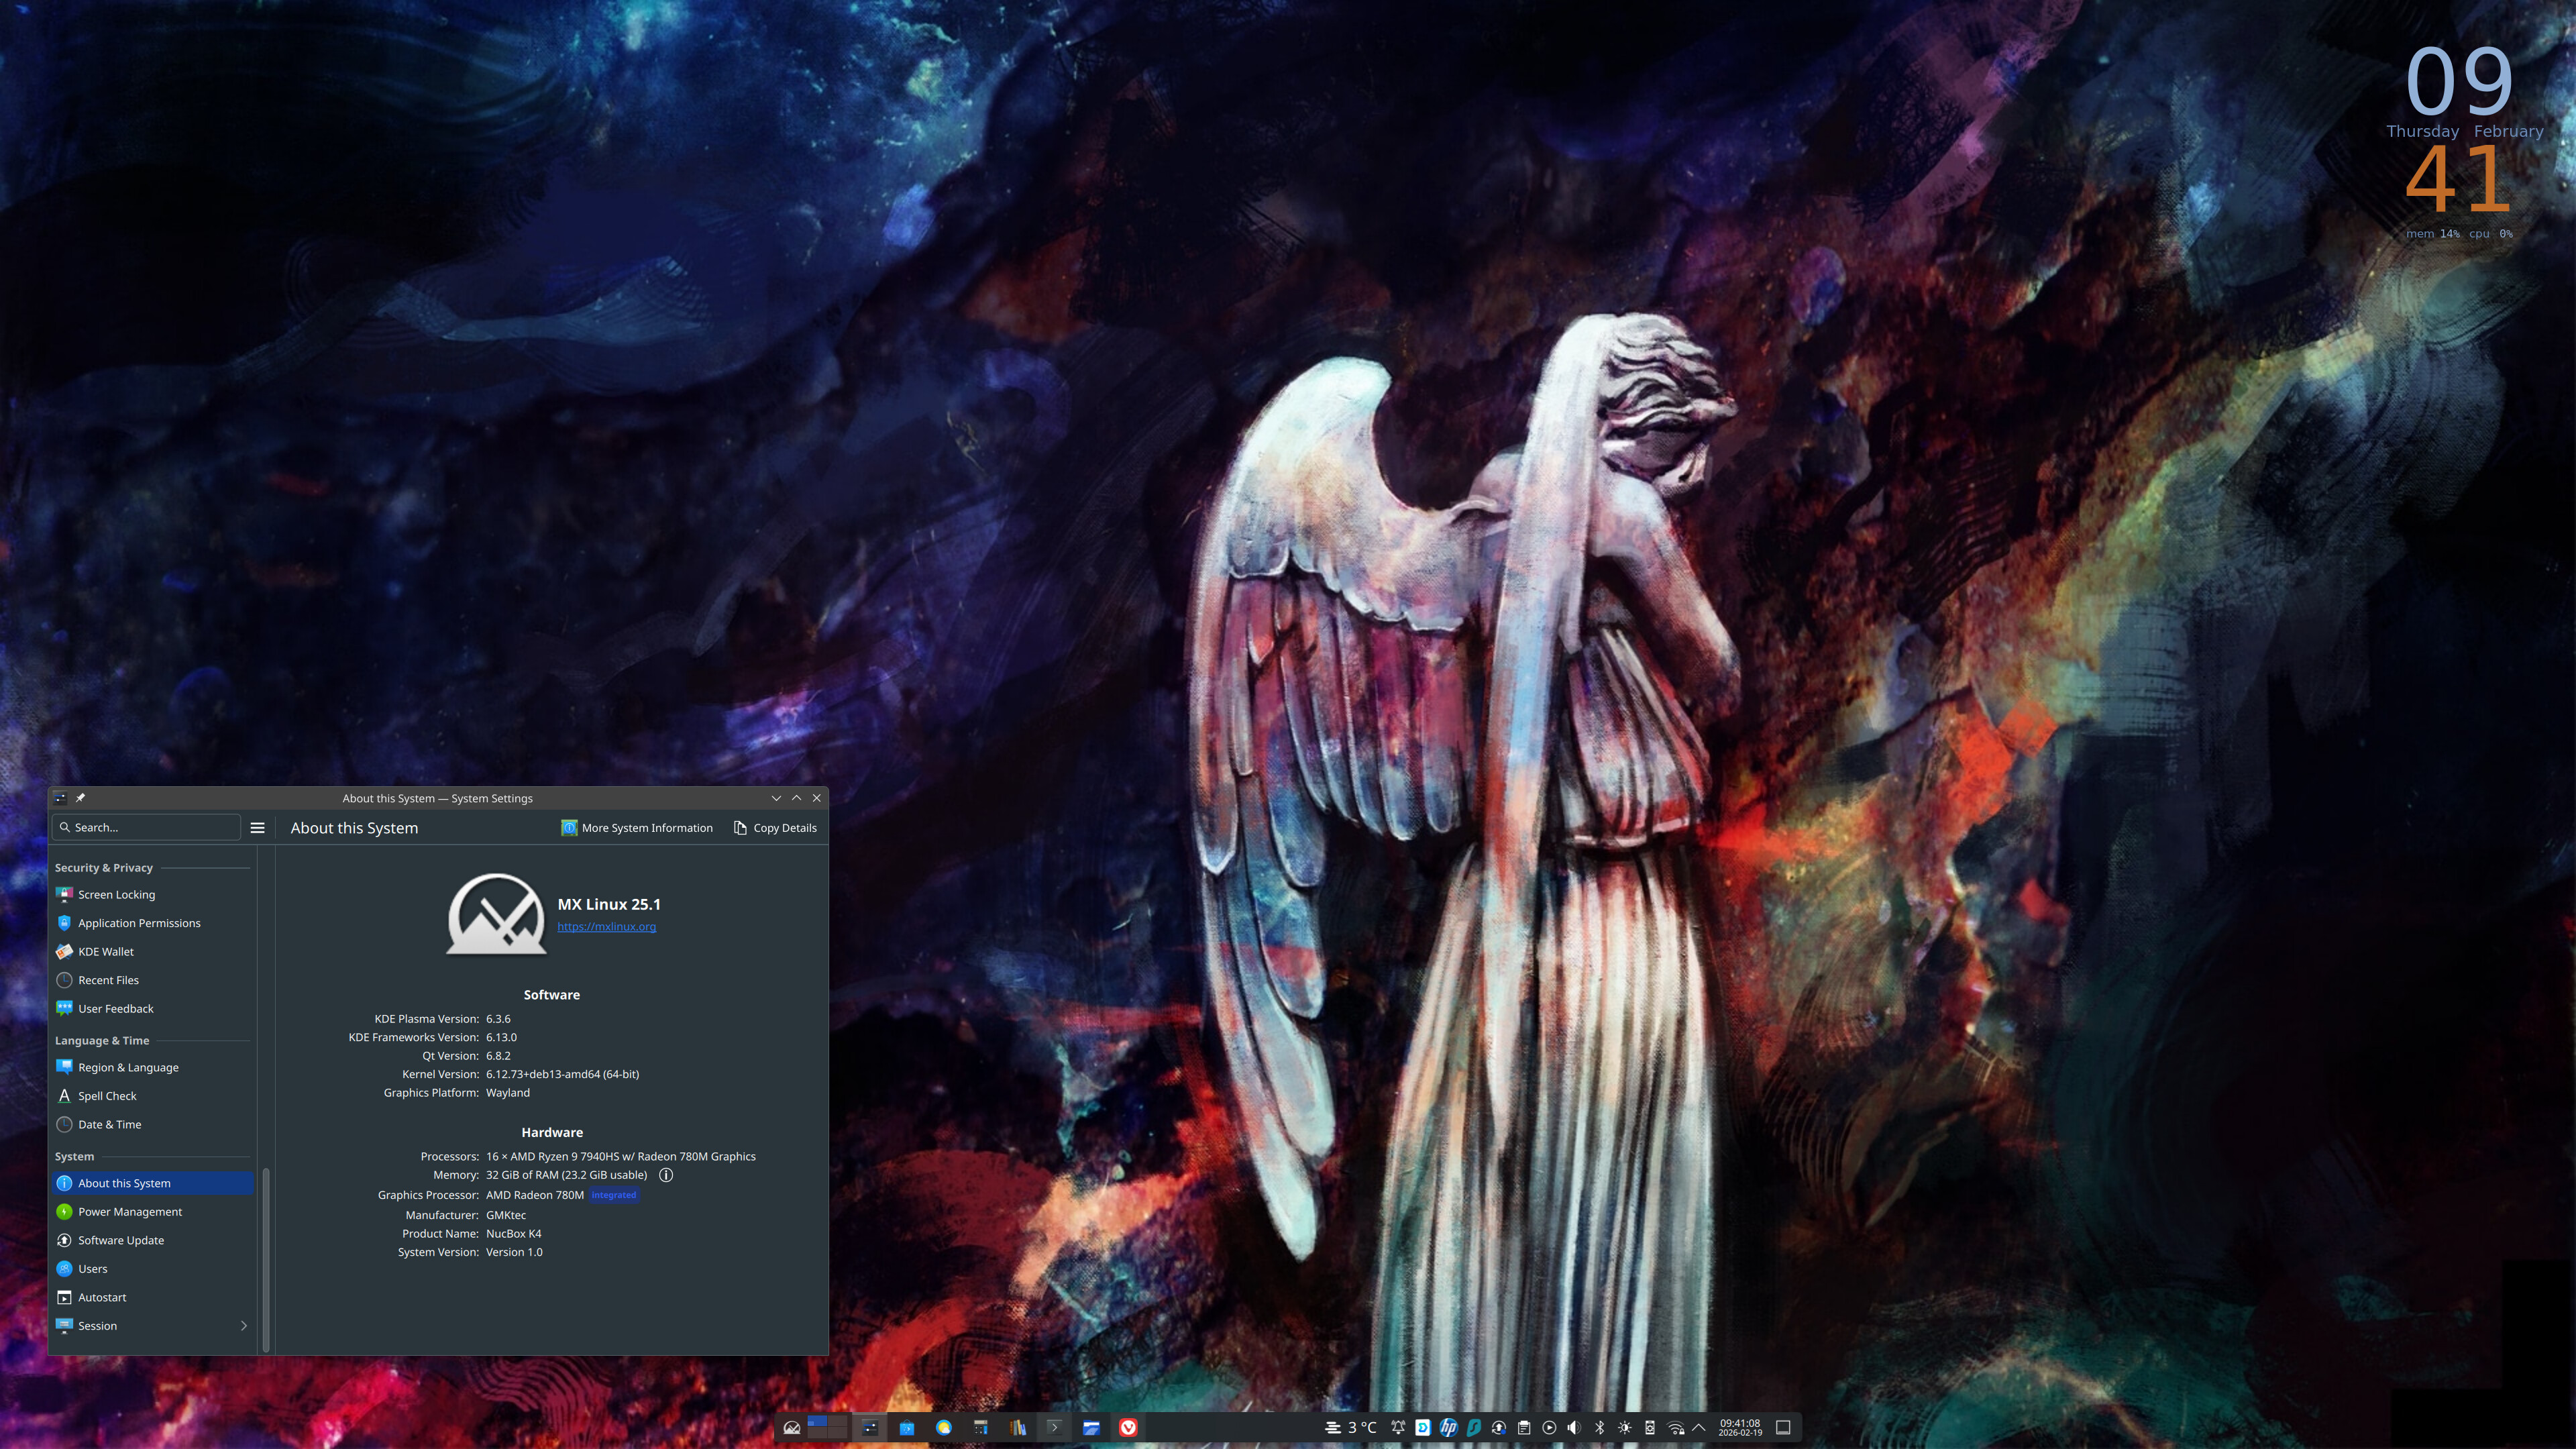Launch the terminal from the taskbar
Image resolution: width=2576 pixels, height=1449 pixels.
tap(1054, 1427)
